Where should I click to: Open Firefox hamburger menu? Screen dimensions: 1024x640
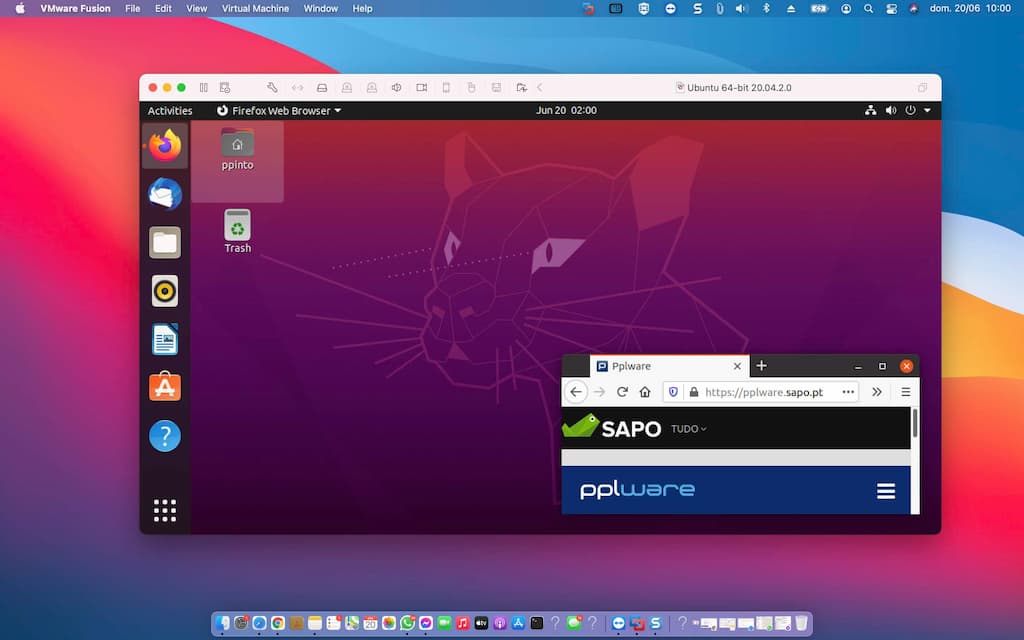coord(905,392)
